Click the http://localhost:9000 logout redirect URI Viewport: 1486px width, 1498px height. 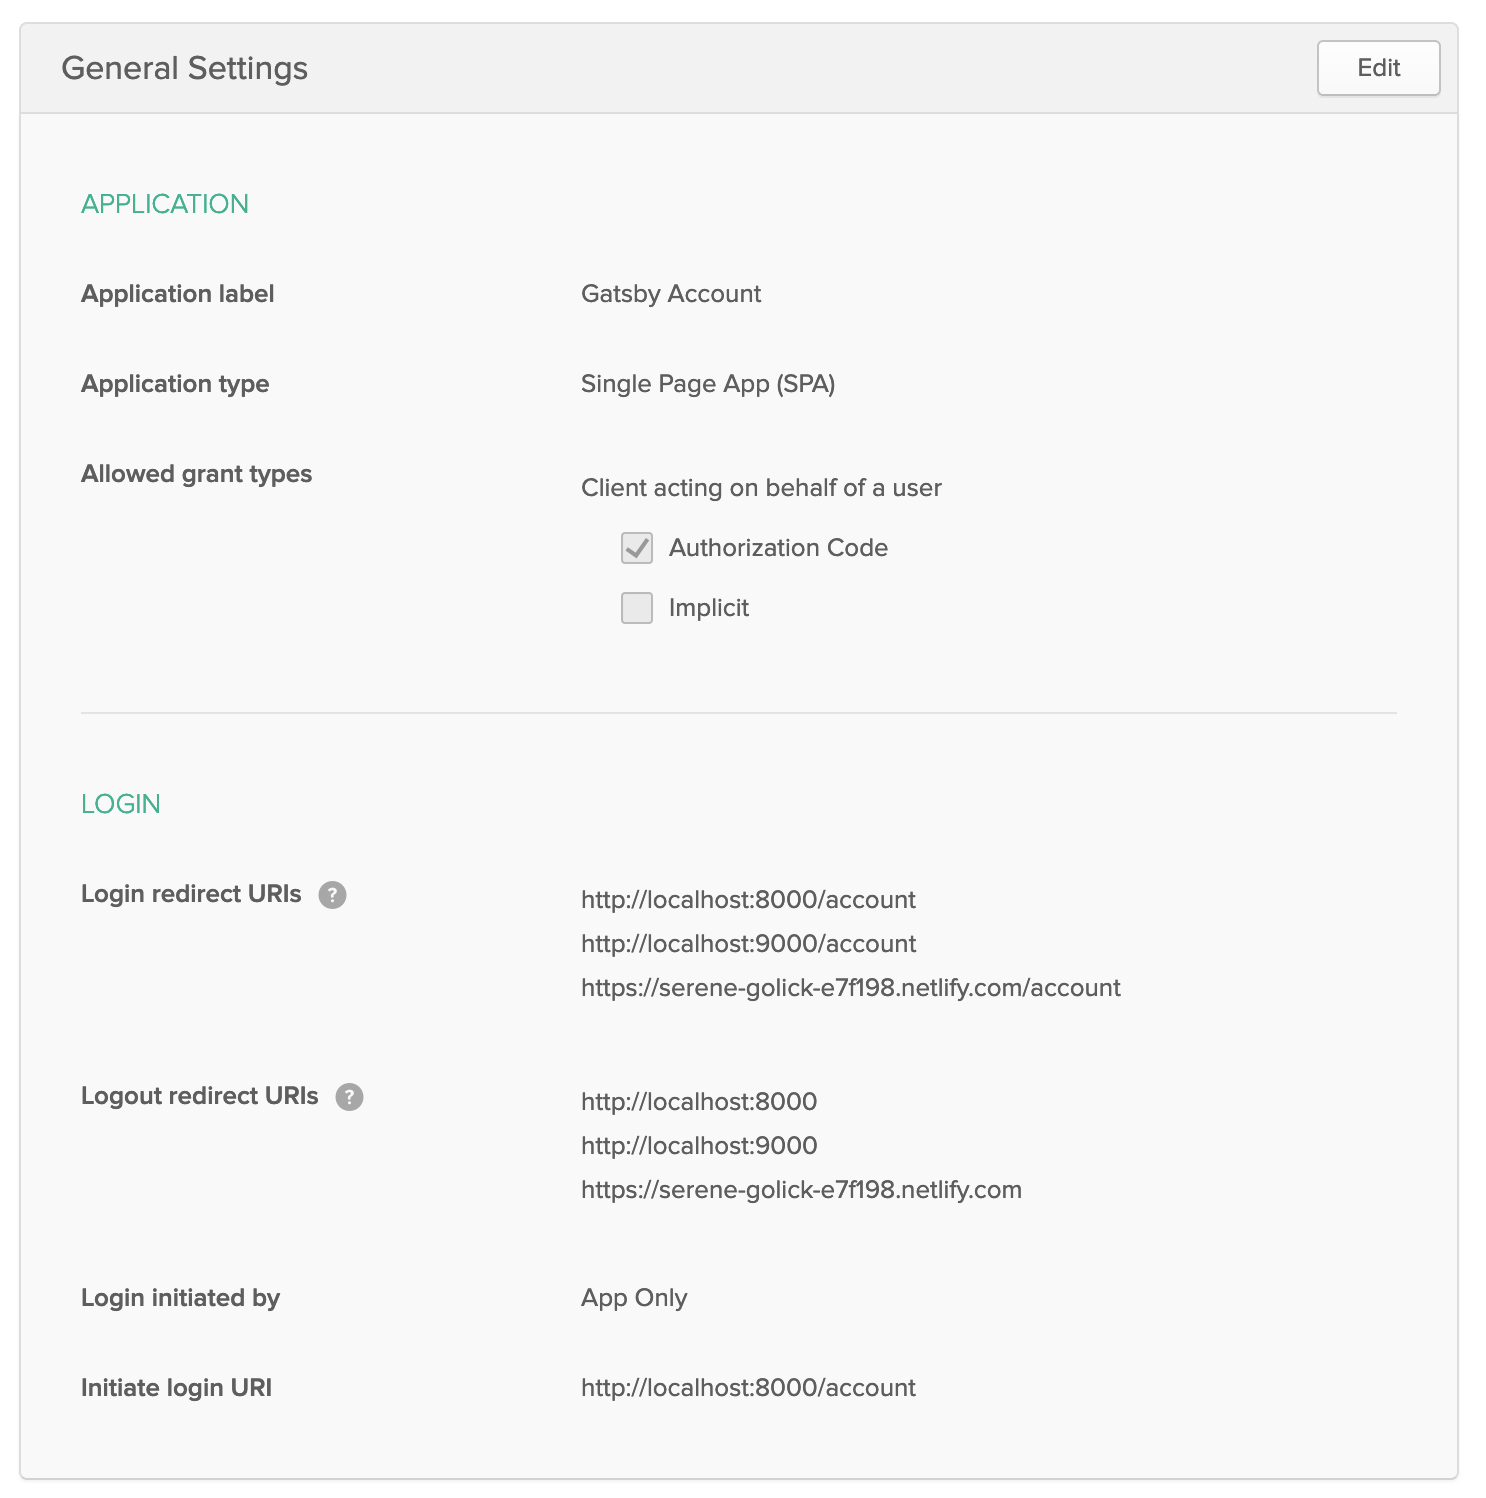pos(699,1146)
